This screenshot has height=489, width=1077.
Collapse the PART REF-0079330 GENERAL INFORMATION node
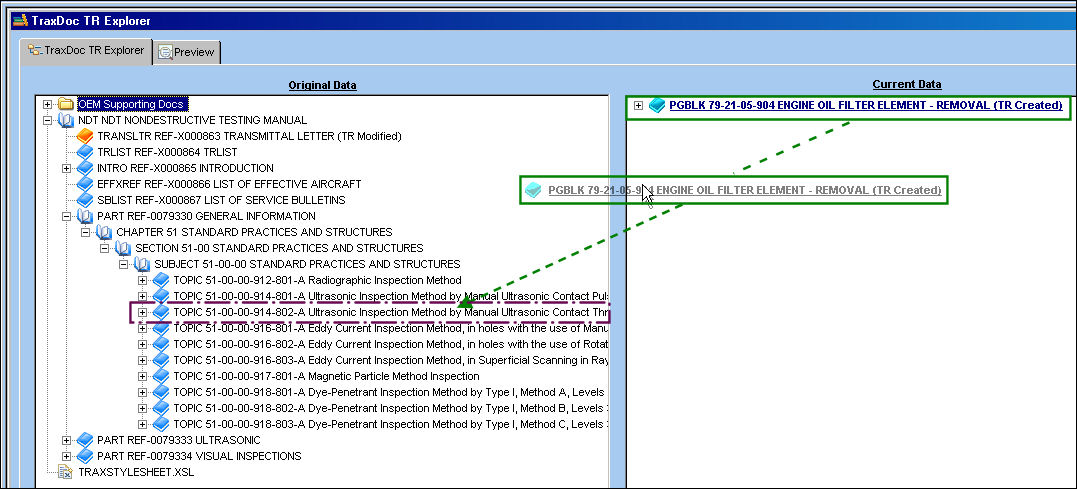point(67,216)
